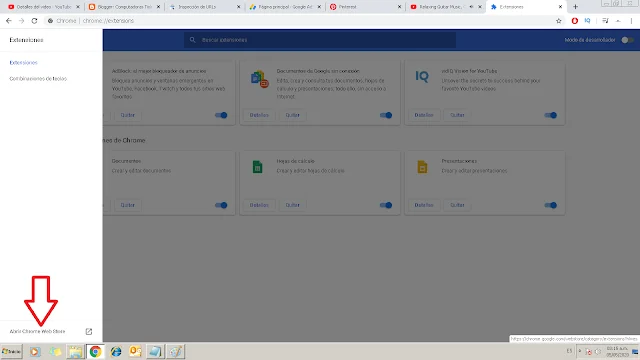The height and width of the screenshot is (360, 640).
Task: Open the Chrome three-dot menu
Action: (631, 21)
